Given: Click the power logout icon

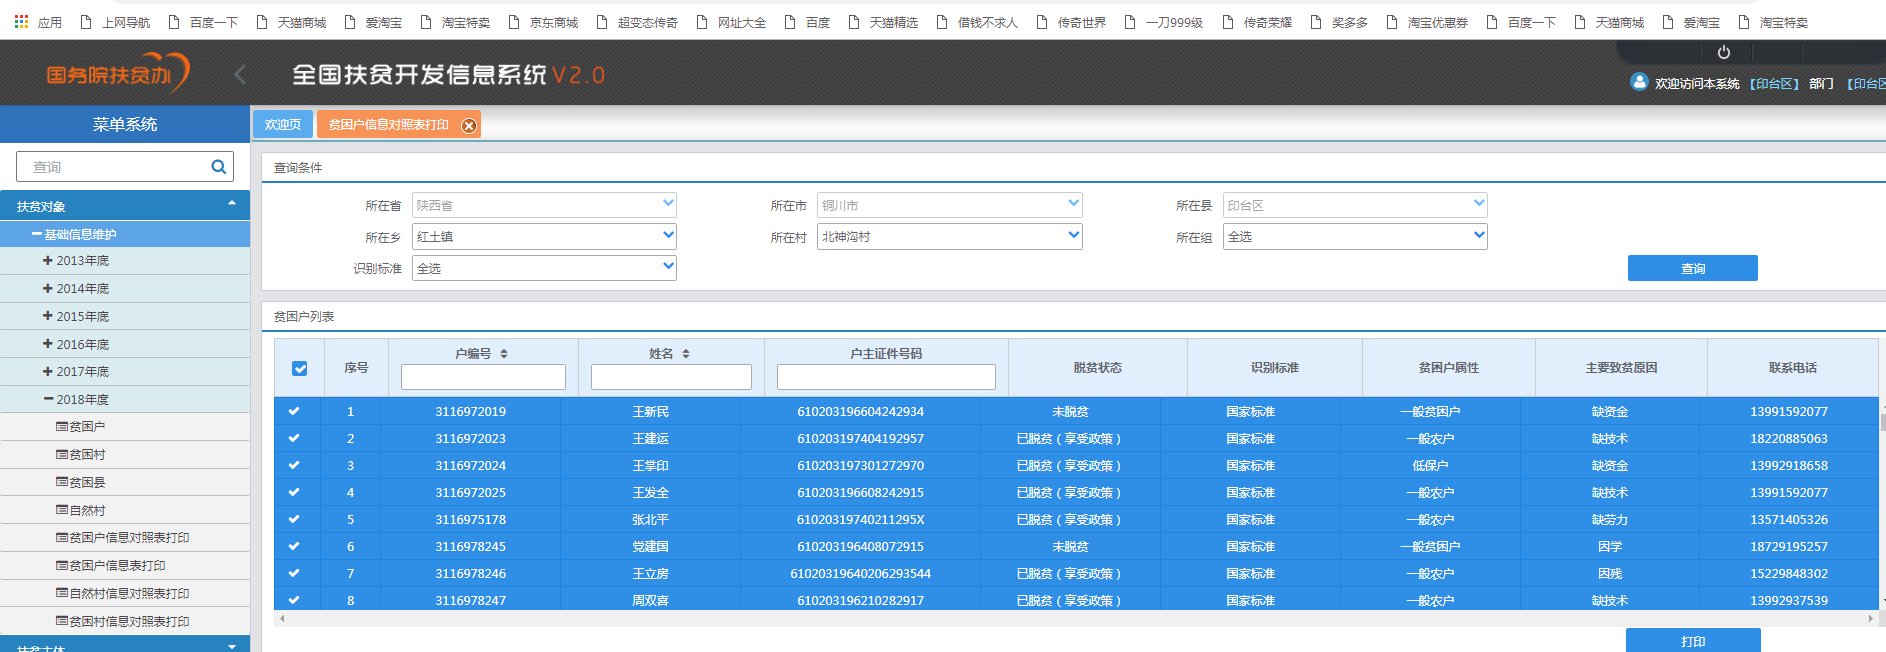Looking at the screenshot, I should 1723,52.
